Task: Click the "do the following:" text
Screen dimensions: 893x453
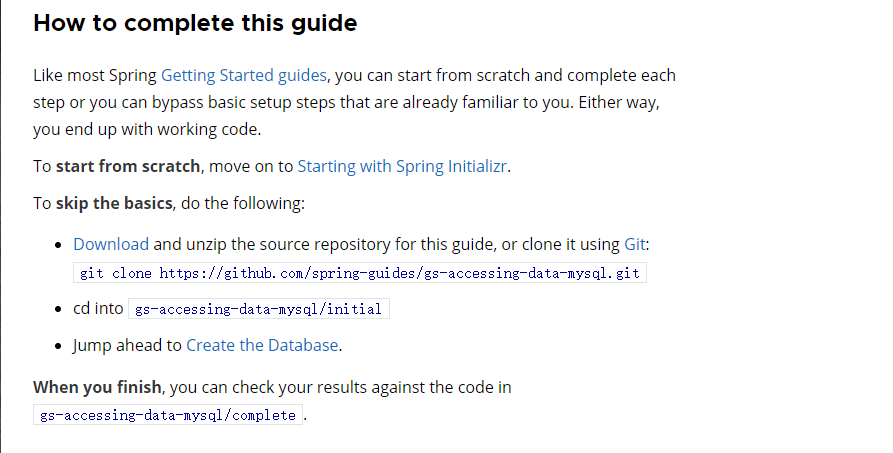Action: [241, 203]
